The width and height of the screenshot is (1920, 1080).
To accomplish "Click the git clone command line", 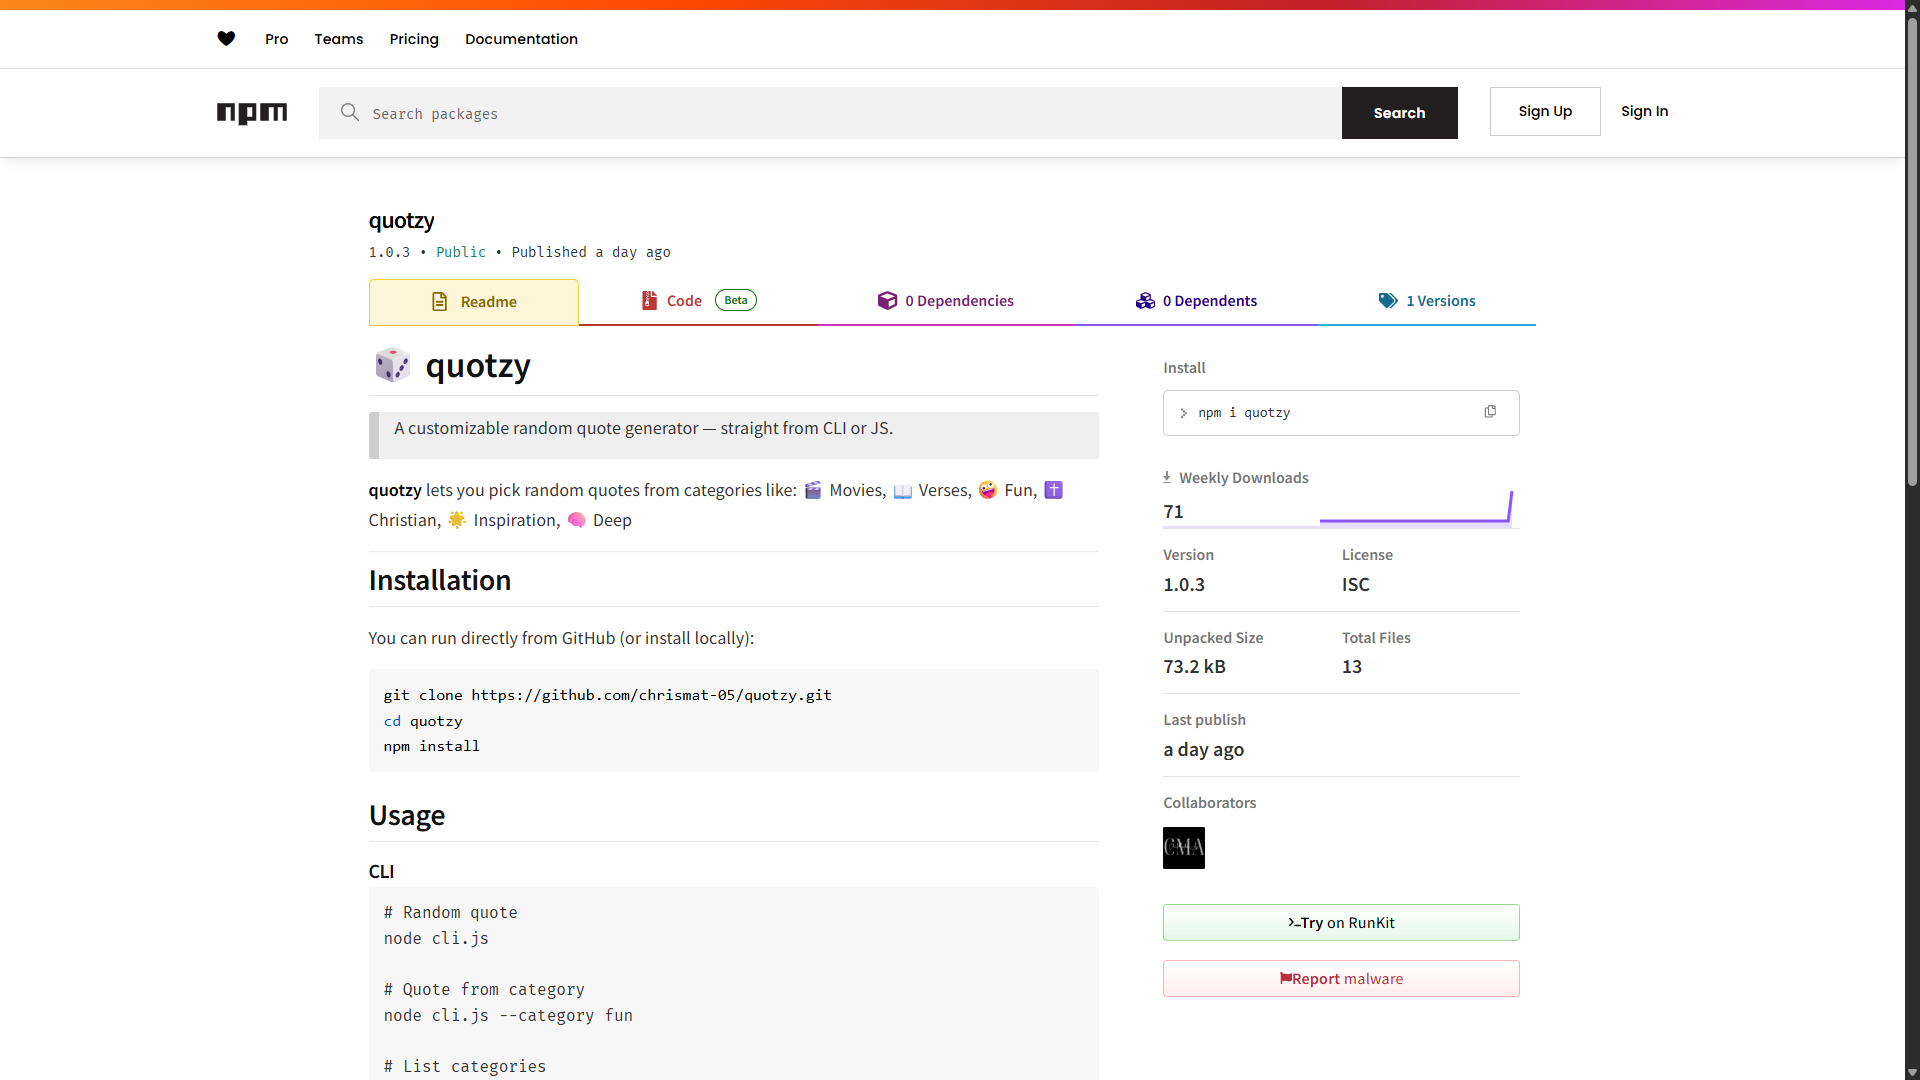I will pos(607,695).
